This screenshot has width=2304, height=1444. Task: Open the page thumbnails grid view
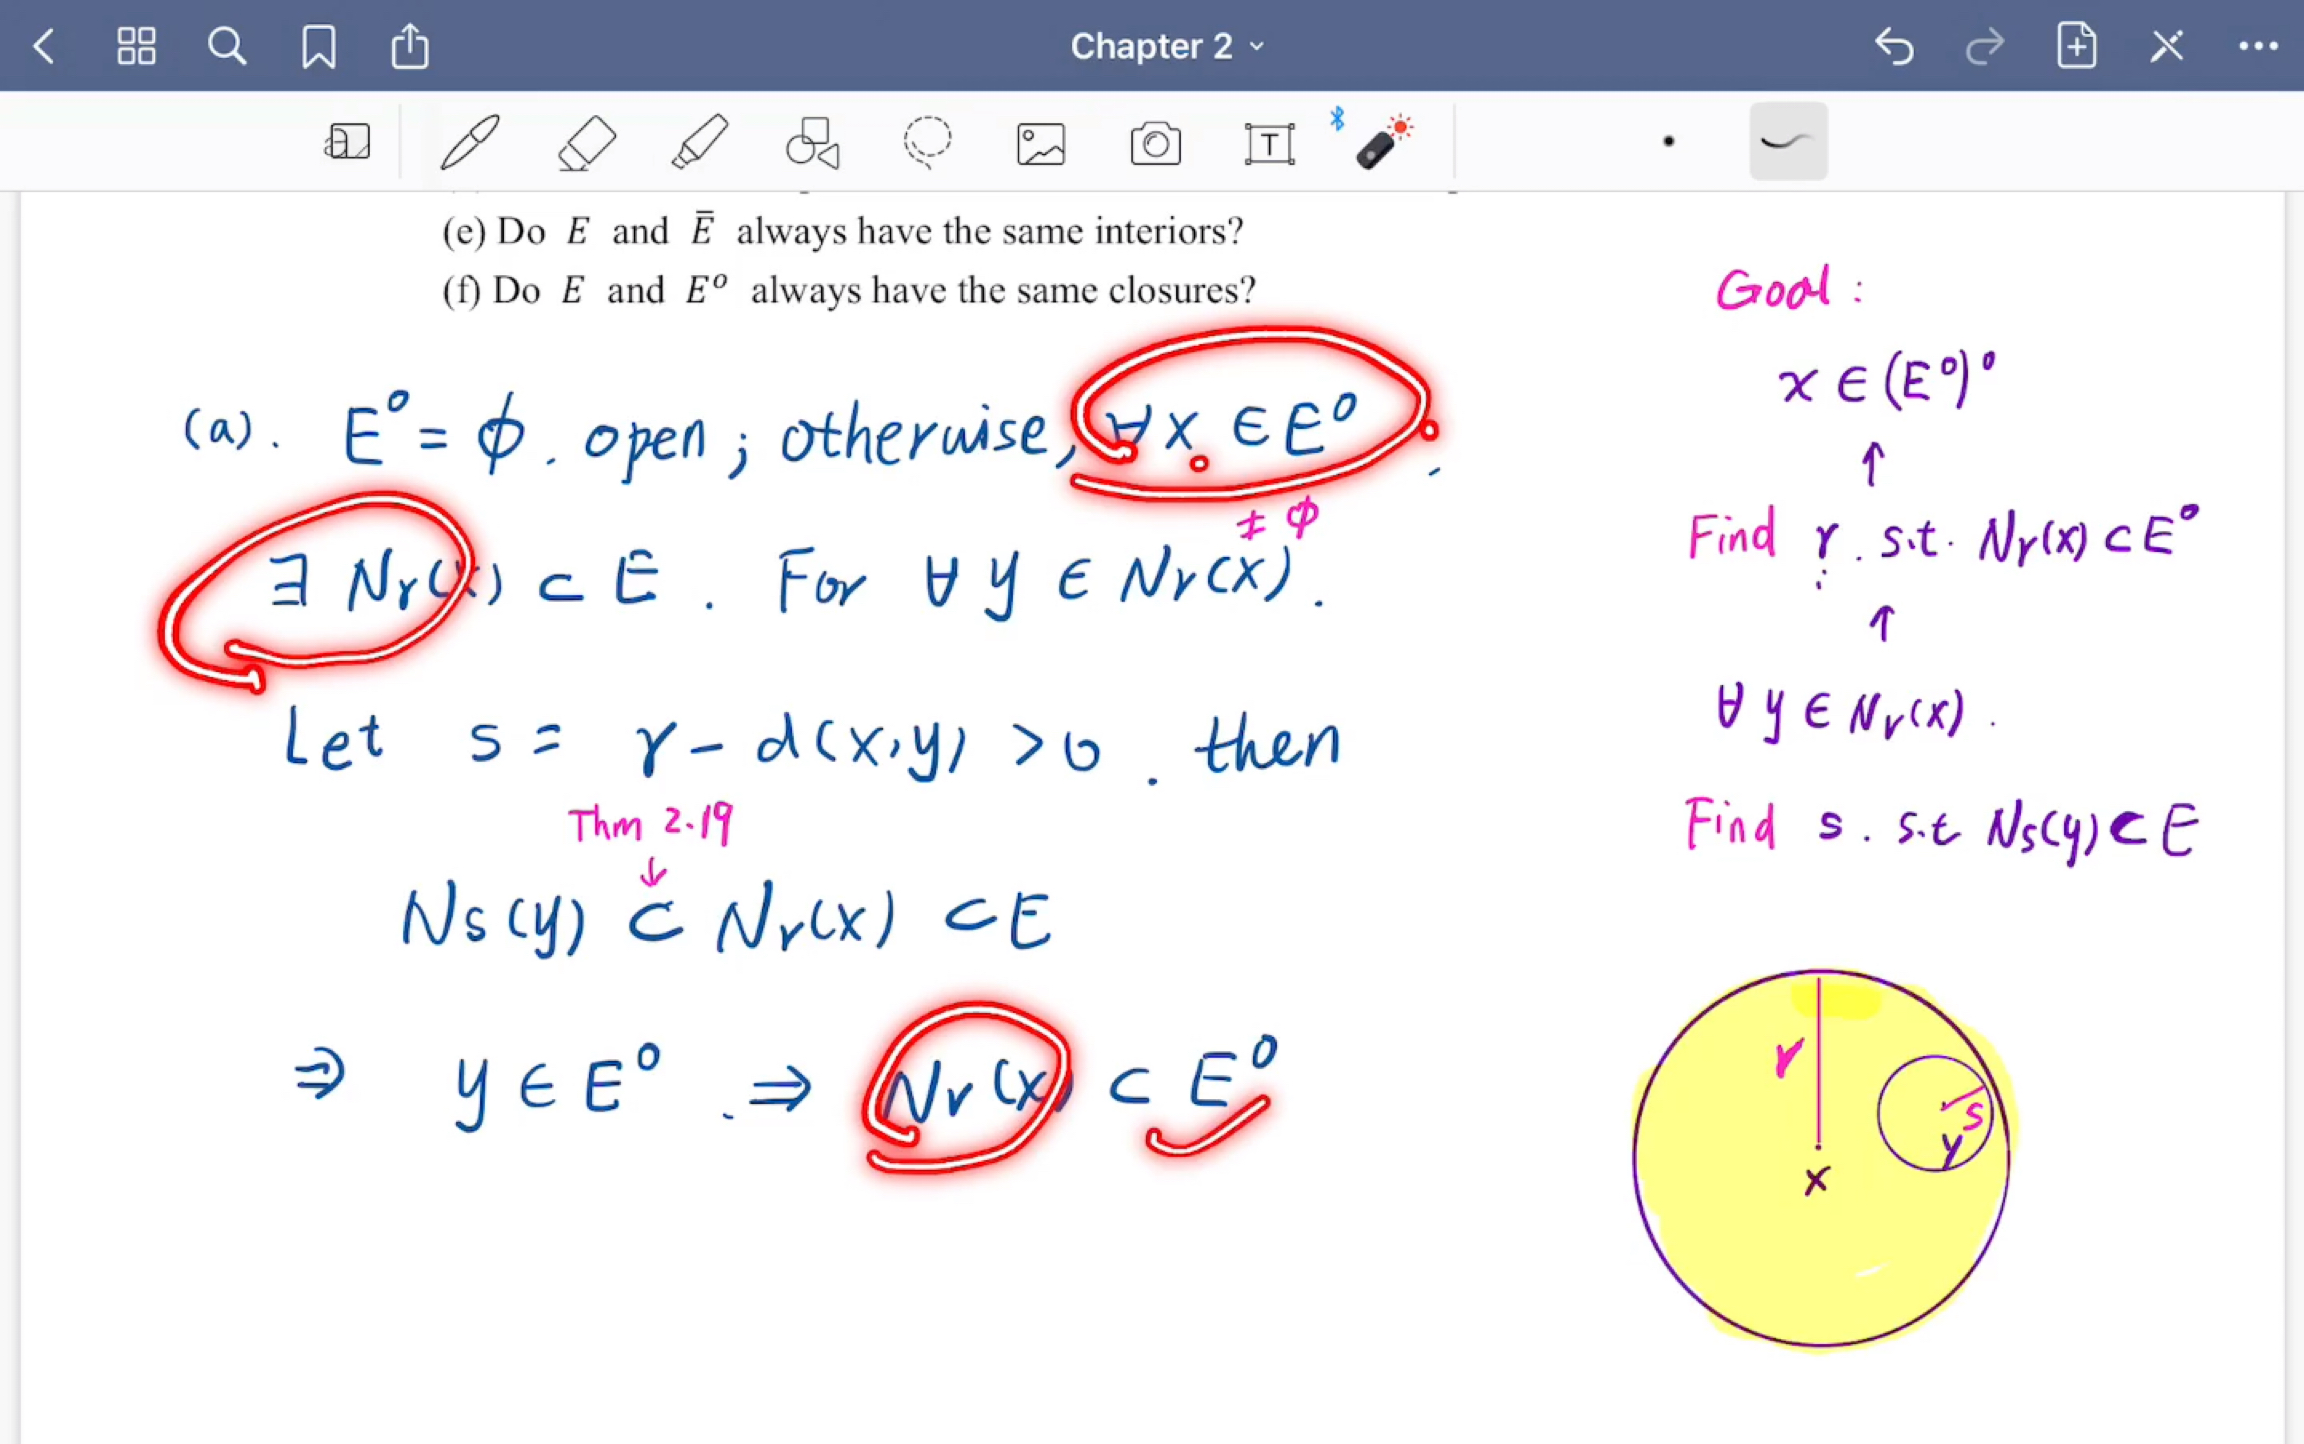pos(136,46)
